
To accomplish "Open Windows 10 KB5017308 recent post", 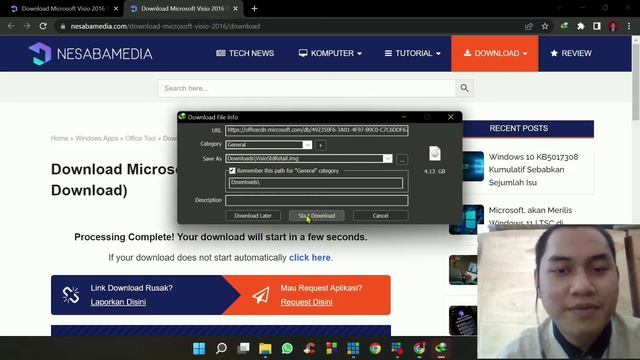I will (533, 169).
